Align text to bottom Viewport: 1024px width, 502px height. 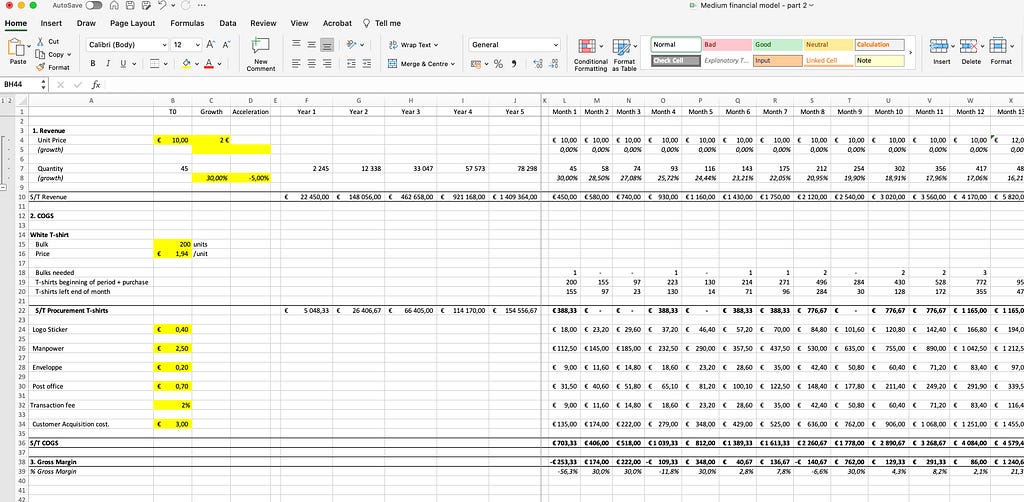(x=327, y=44)
